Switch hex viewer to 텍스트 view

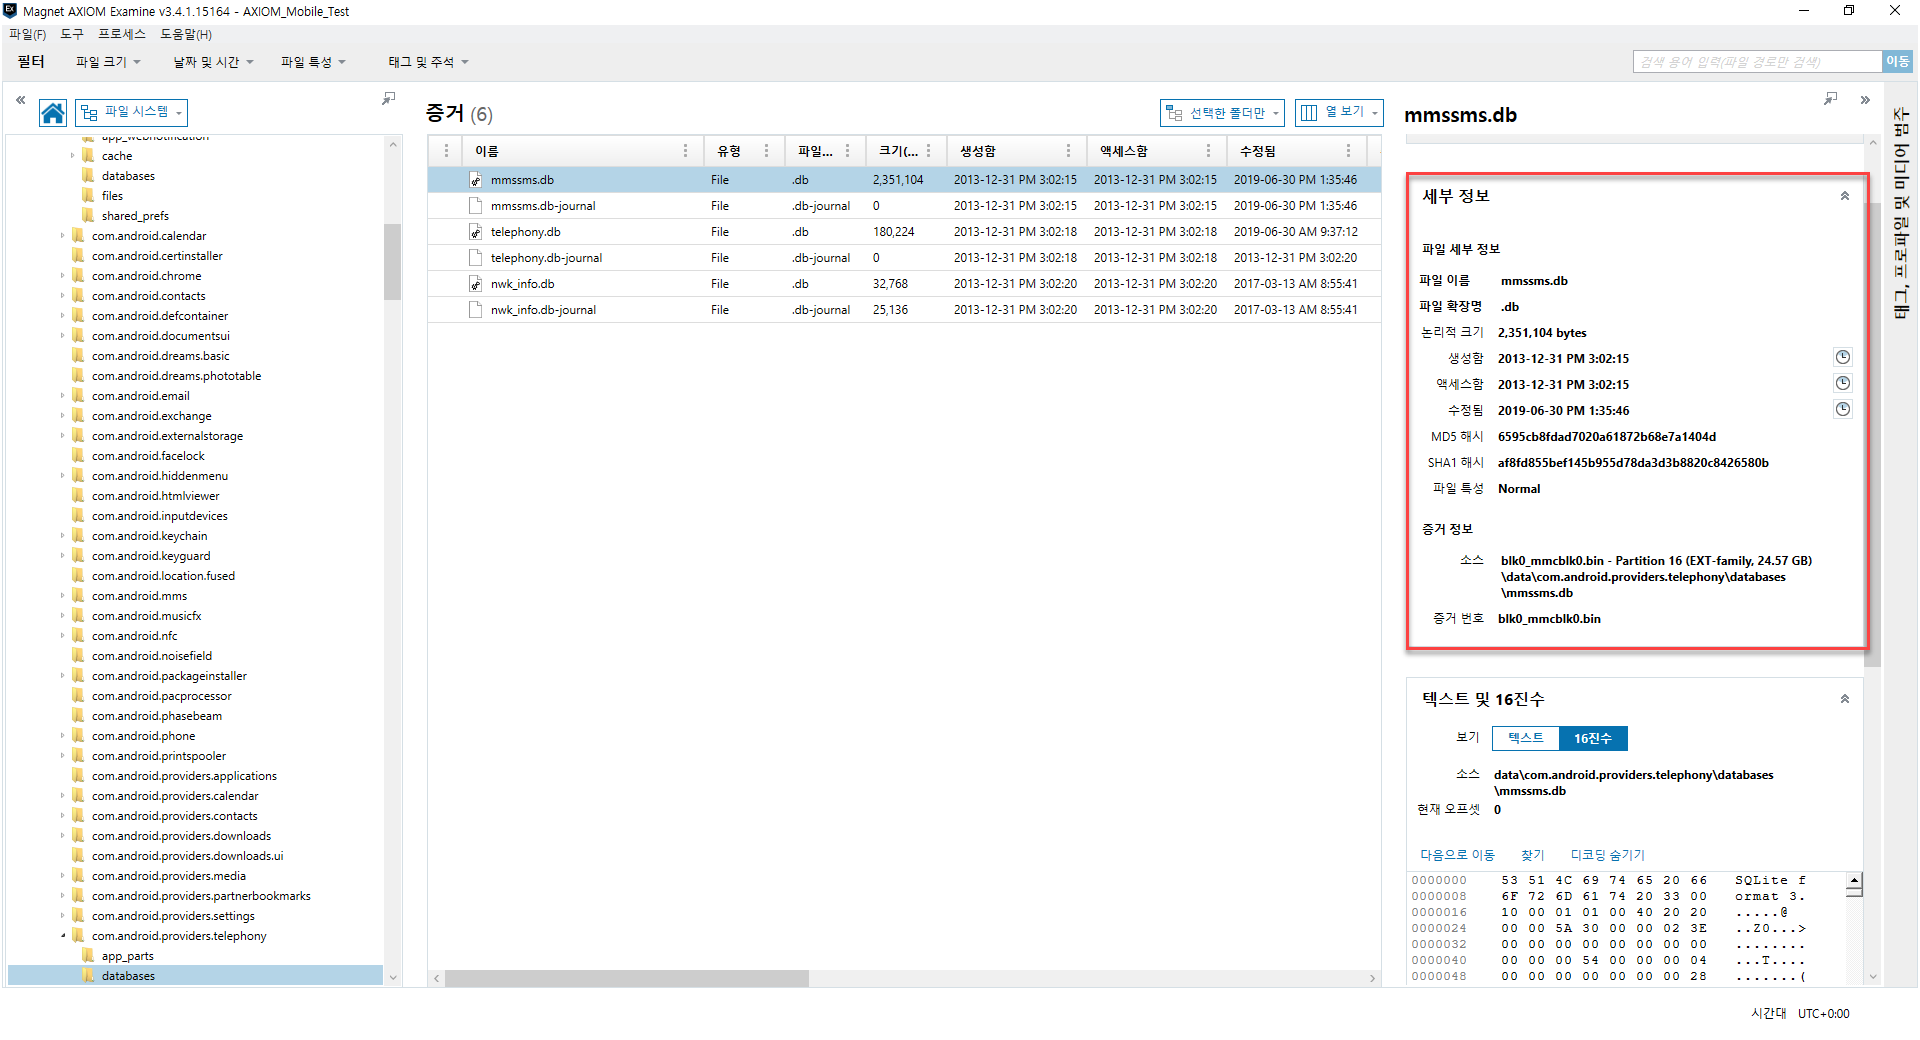tap(1526, 738)
